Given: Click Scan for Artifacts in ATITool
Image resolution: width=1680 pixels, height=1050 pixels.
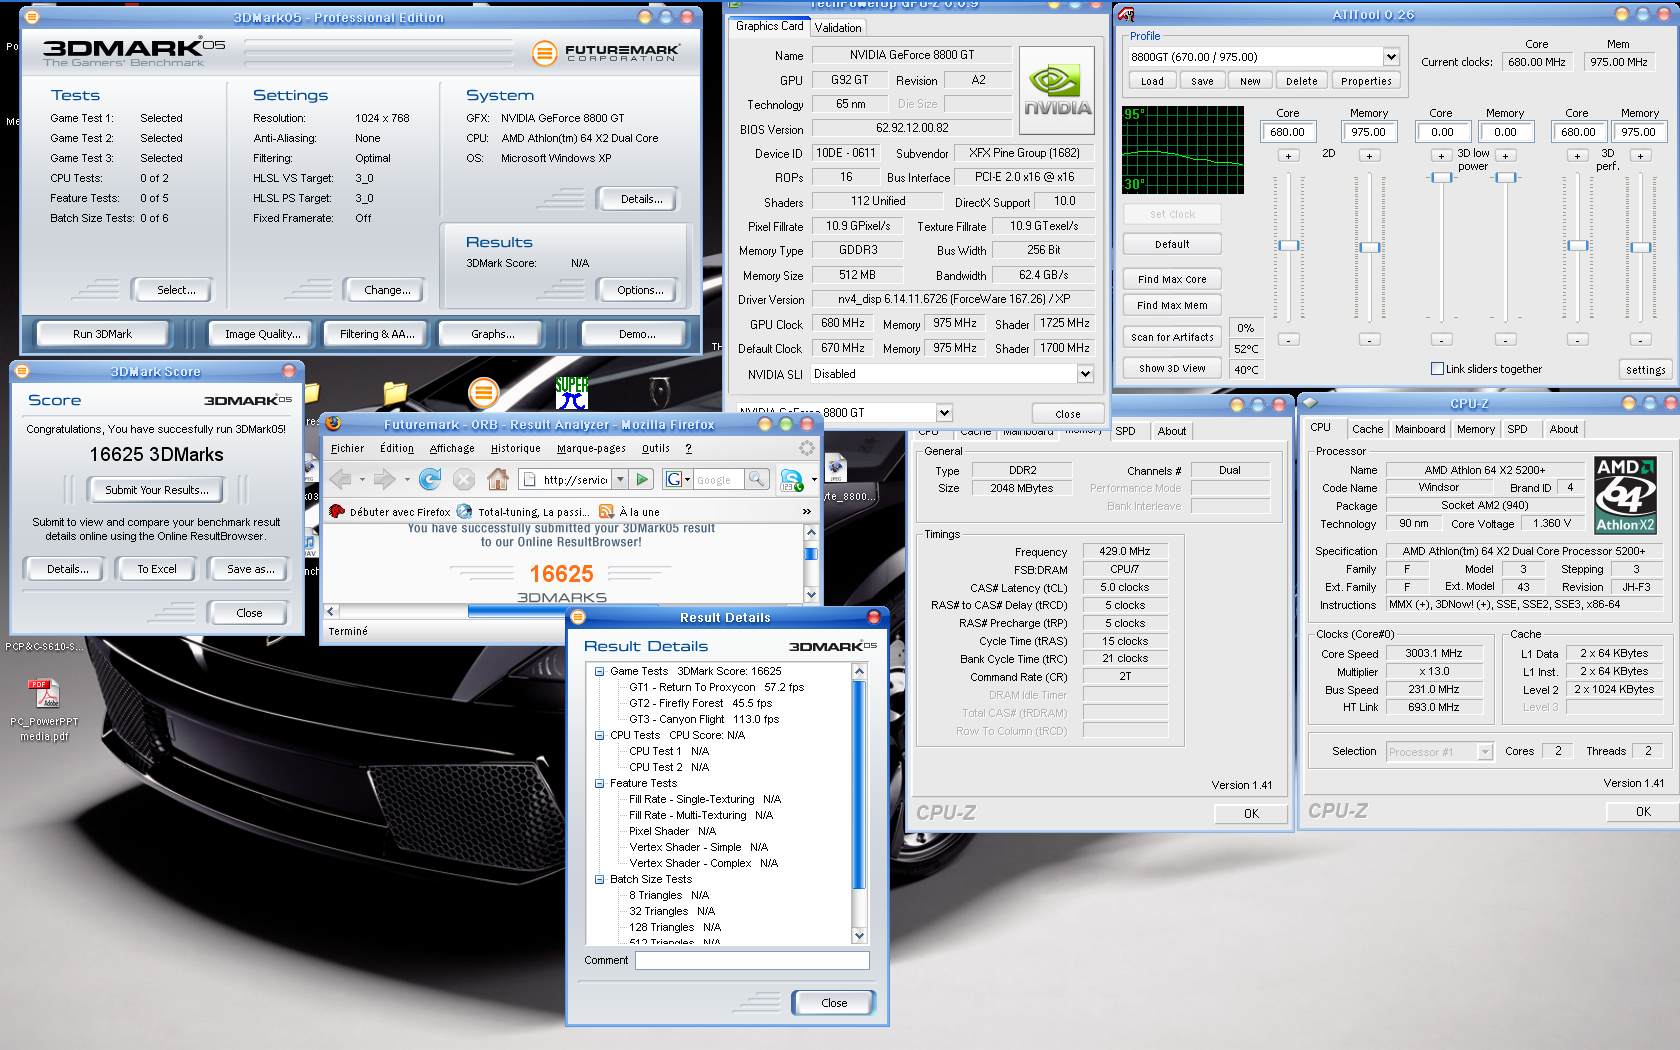Looking at the screenshot, I should point(1172,337).
